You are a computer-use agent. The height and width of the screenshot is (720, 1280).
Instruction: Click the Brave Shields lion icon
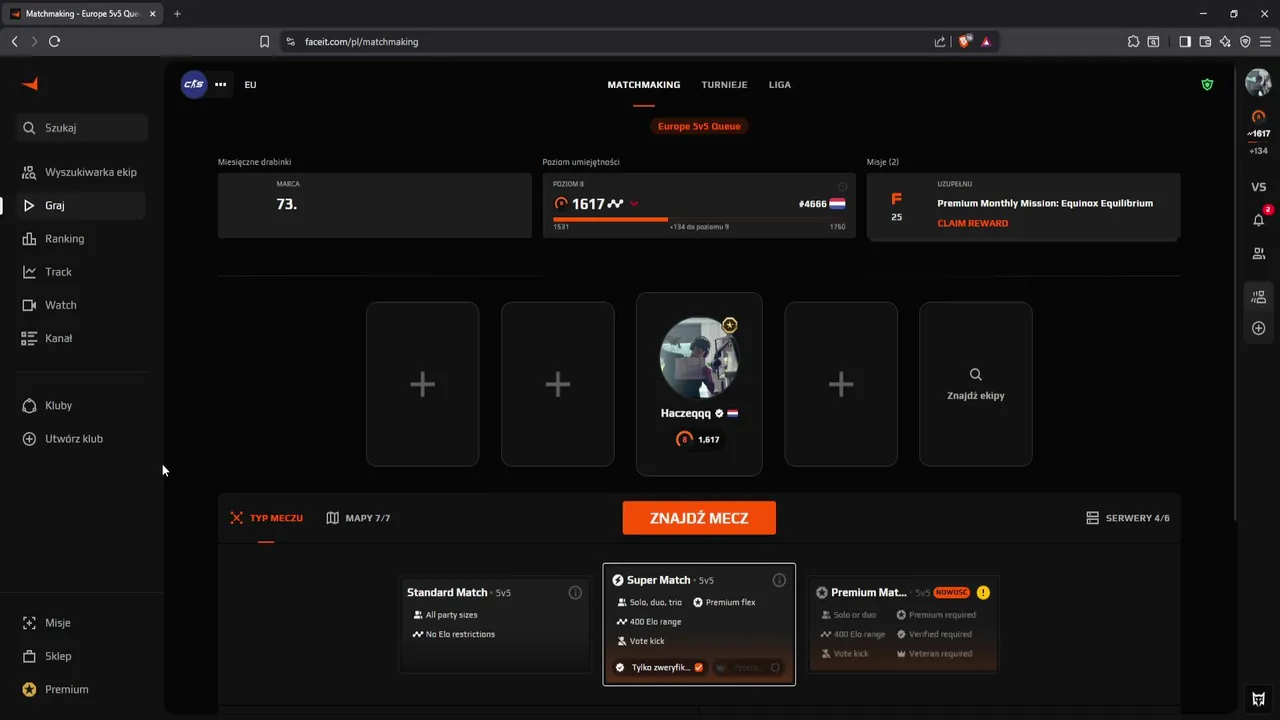pos(965,41)
